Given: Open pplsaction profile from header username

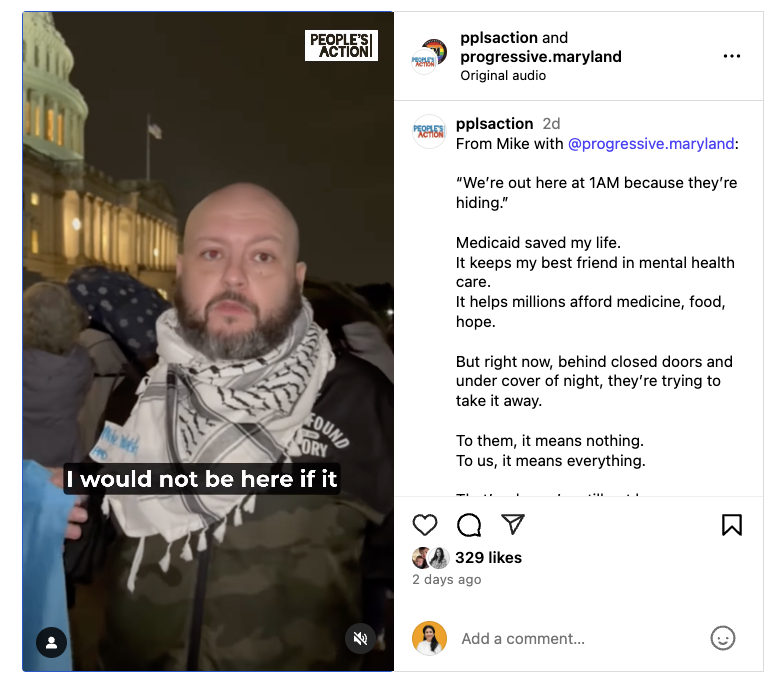Looking at the screenshot, I should (499, 38).
